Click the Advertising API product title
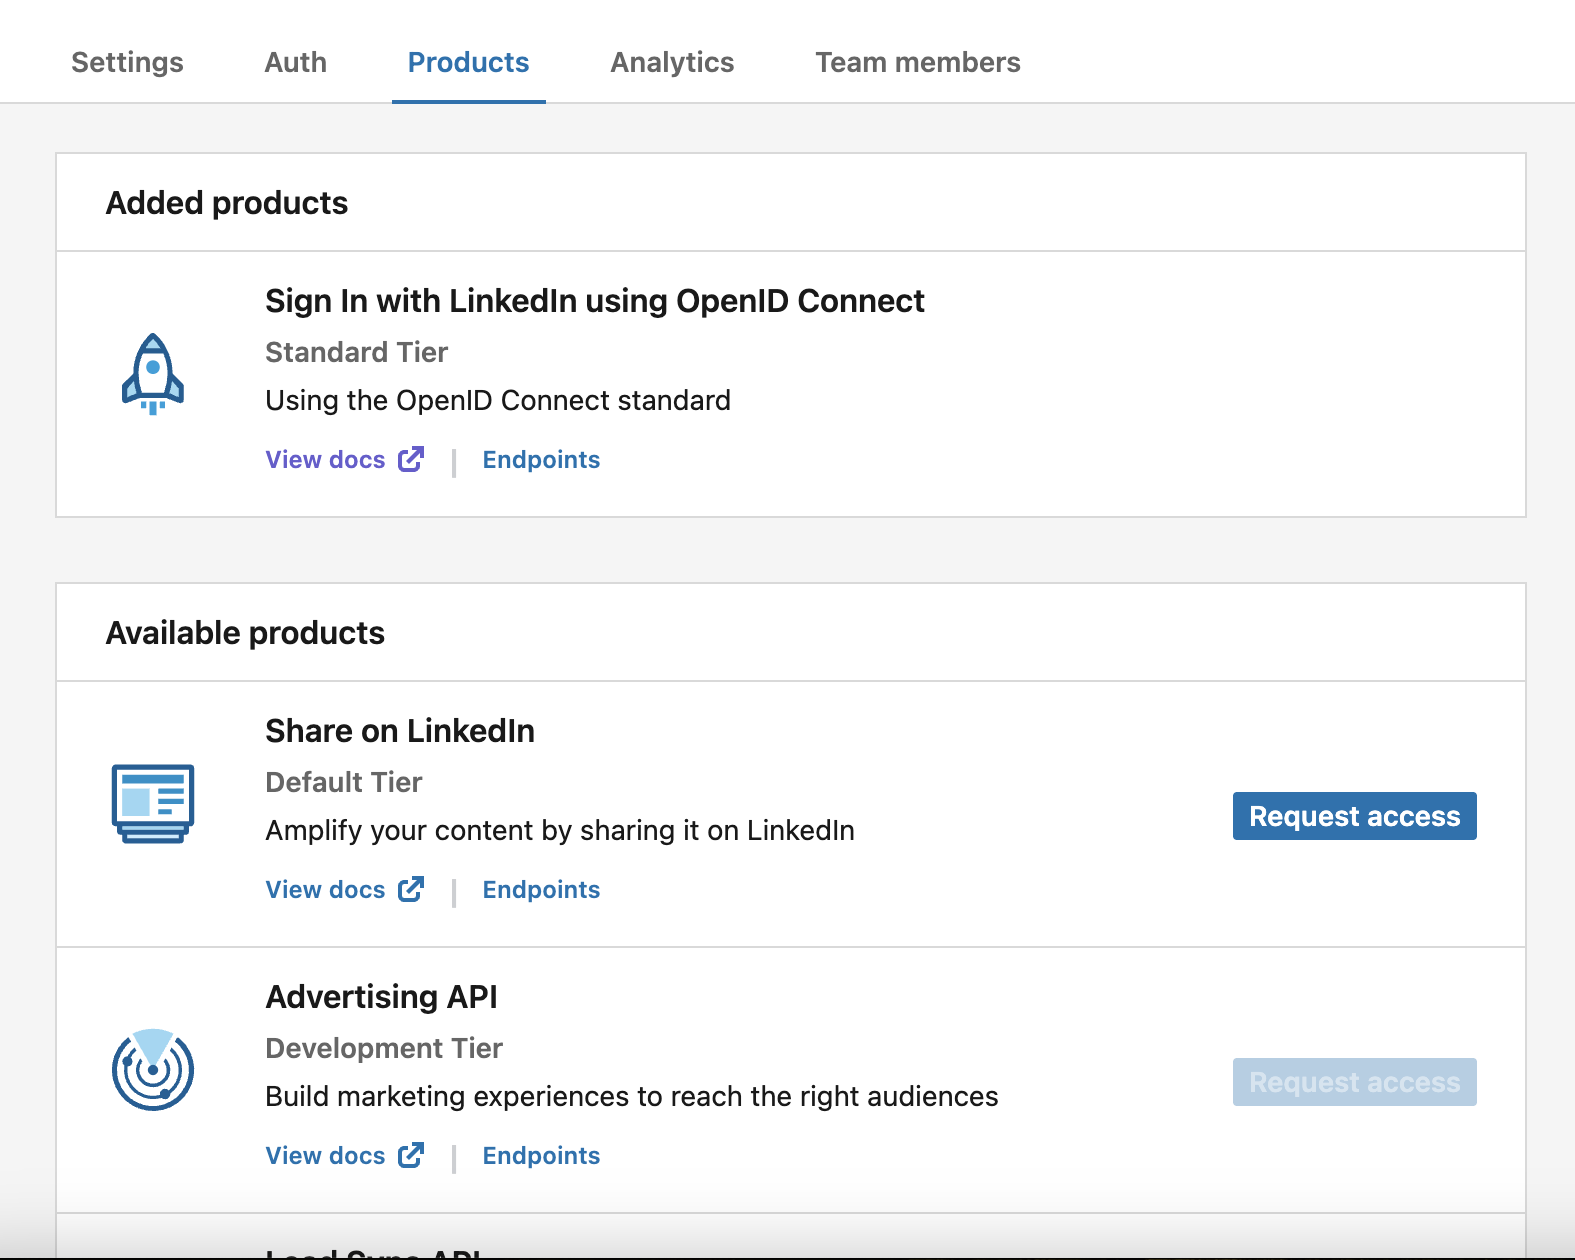 tap(381, 997)
